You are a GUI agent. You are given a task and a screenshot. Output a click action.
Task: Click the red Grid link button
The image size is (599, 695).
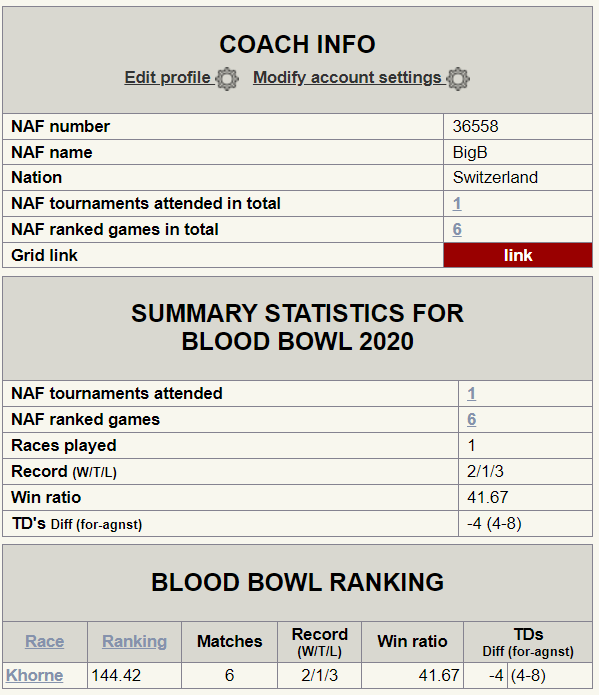pyautogui.click(x=518, y=255)
